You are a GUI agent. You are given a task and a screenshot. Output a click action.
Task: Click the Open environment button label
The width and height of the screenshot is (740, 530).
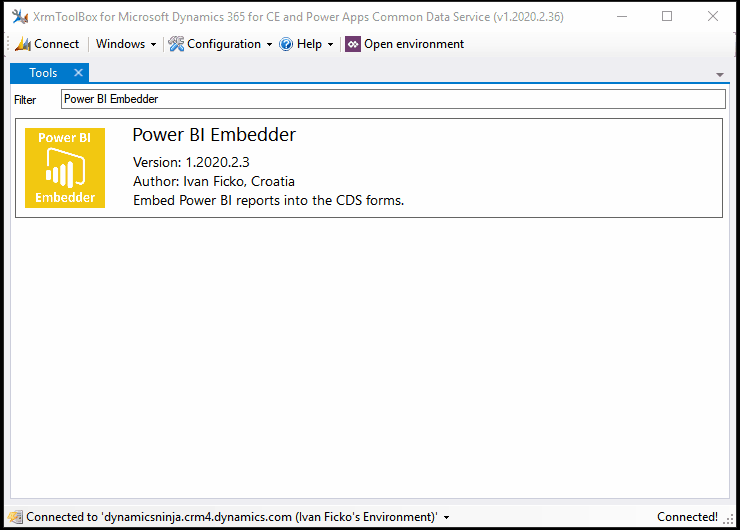pos(414,44)
